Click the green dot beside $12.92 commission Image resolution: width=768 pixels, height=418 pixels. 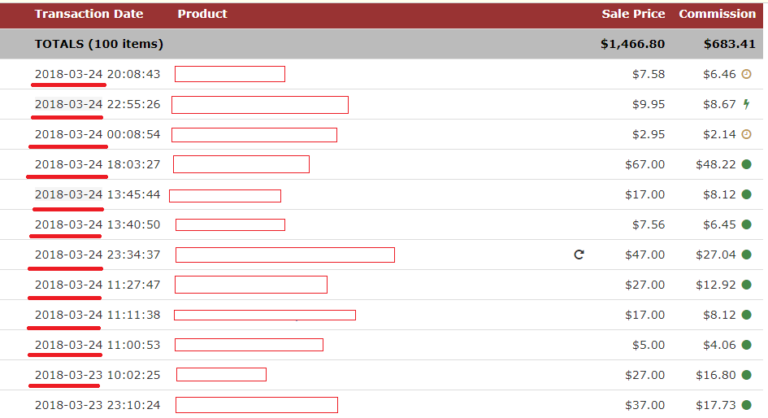pyautogui.click(x=746, y=285)
